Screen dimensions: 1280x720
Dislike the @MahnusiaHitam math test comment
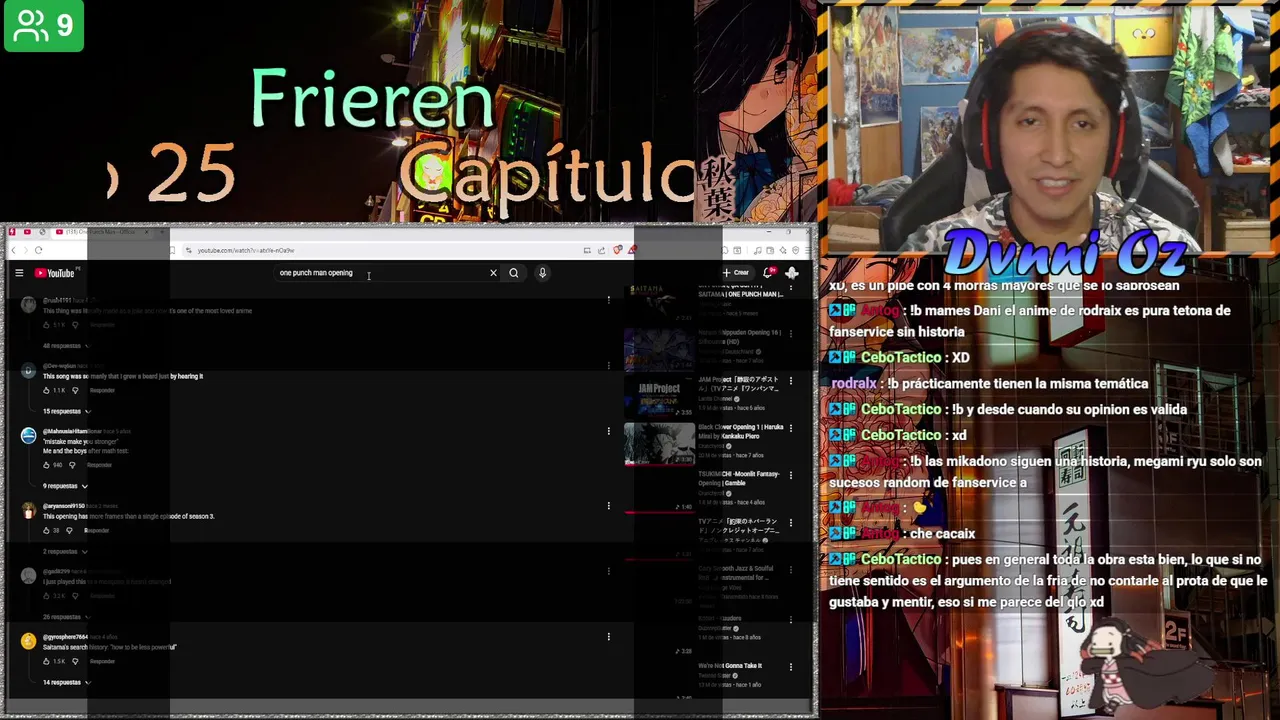72,465
